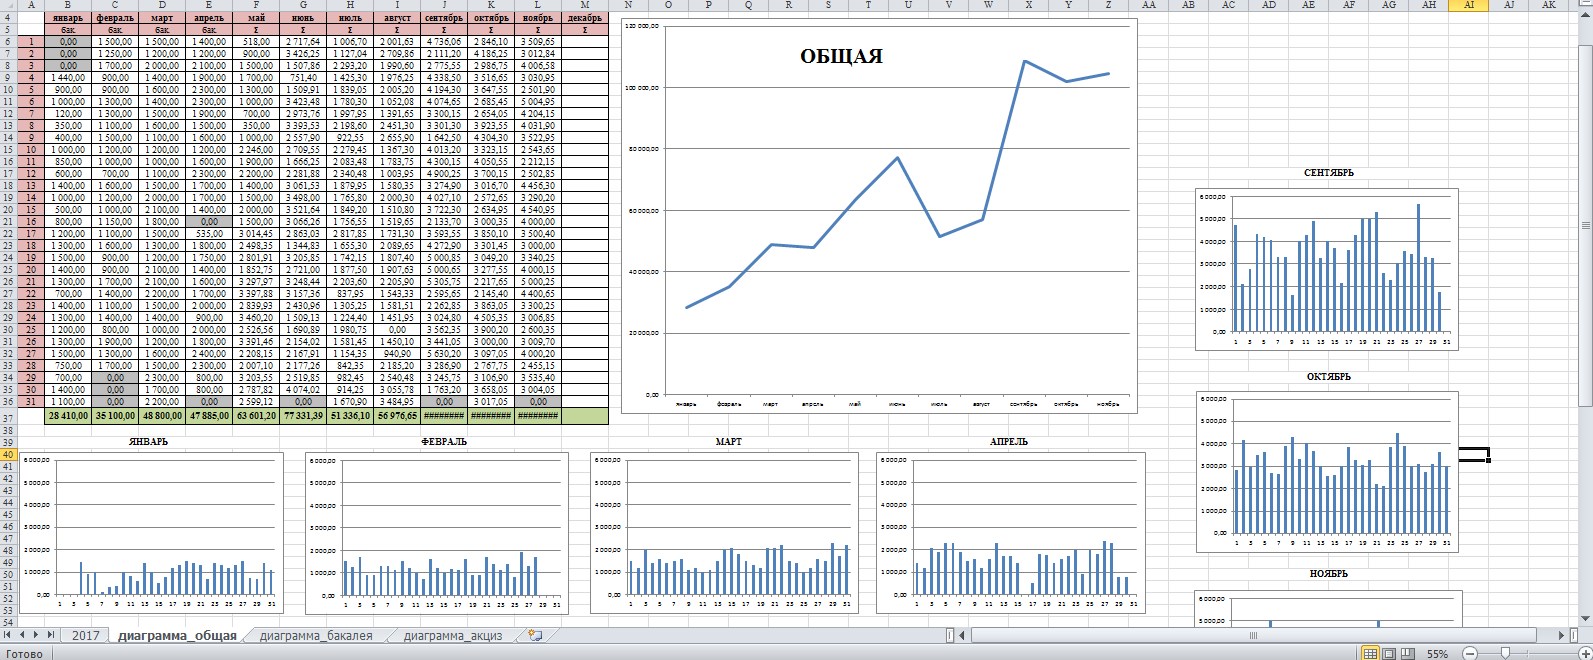Click the декабрь header cell
Screen dimensions: 1593x660
pyautogui.click(x=584, y=18)
